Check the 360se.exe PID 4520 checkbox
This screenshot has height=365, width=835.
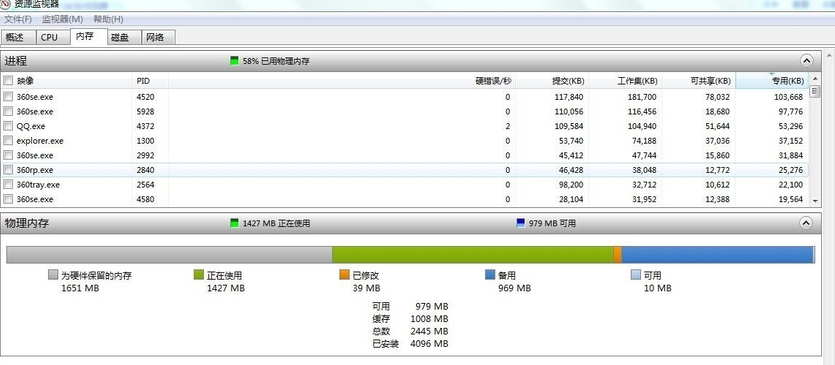pos(8,96)
